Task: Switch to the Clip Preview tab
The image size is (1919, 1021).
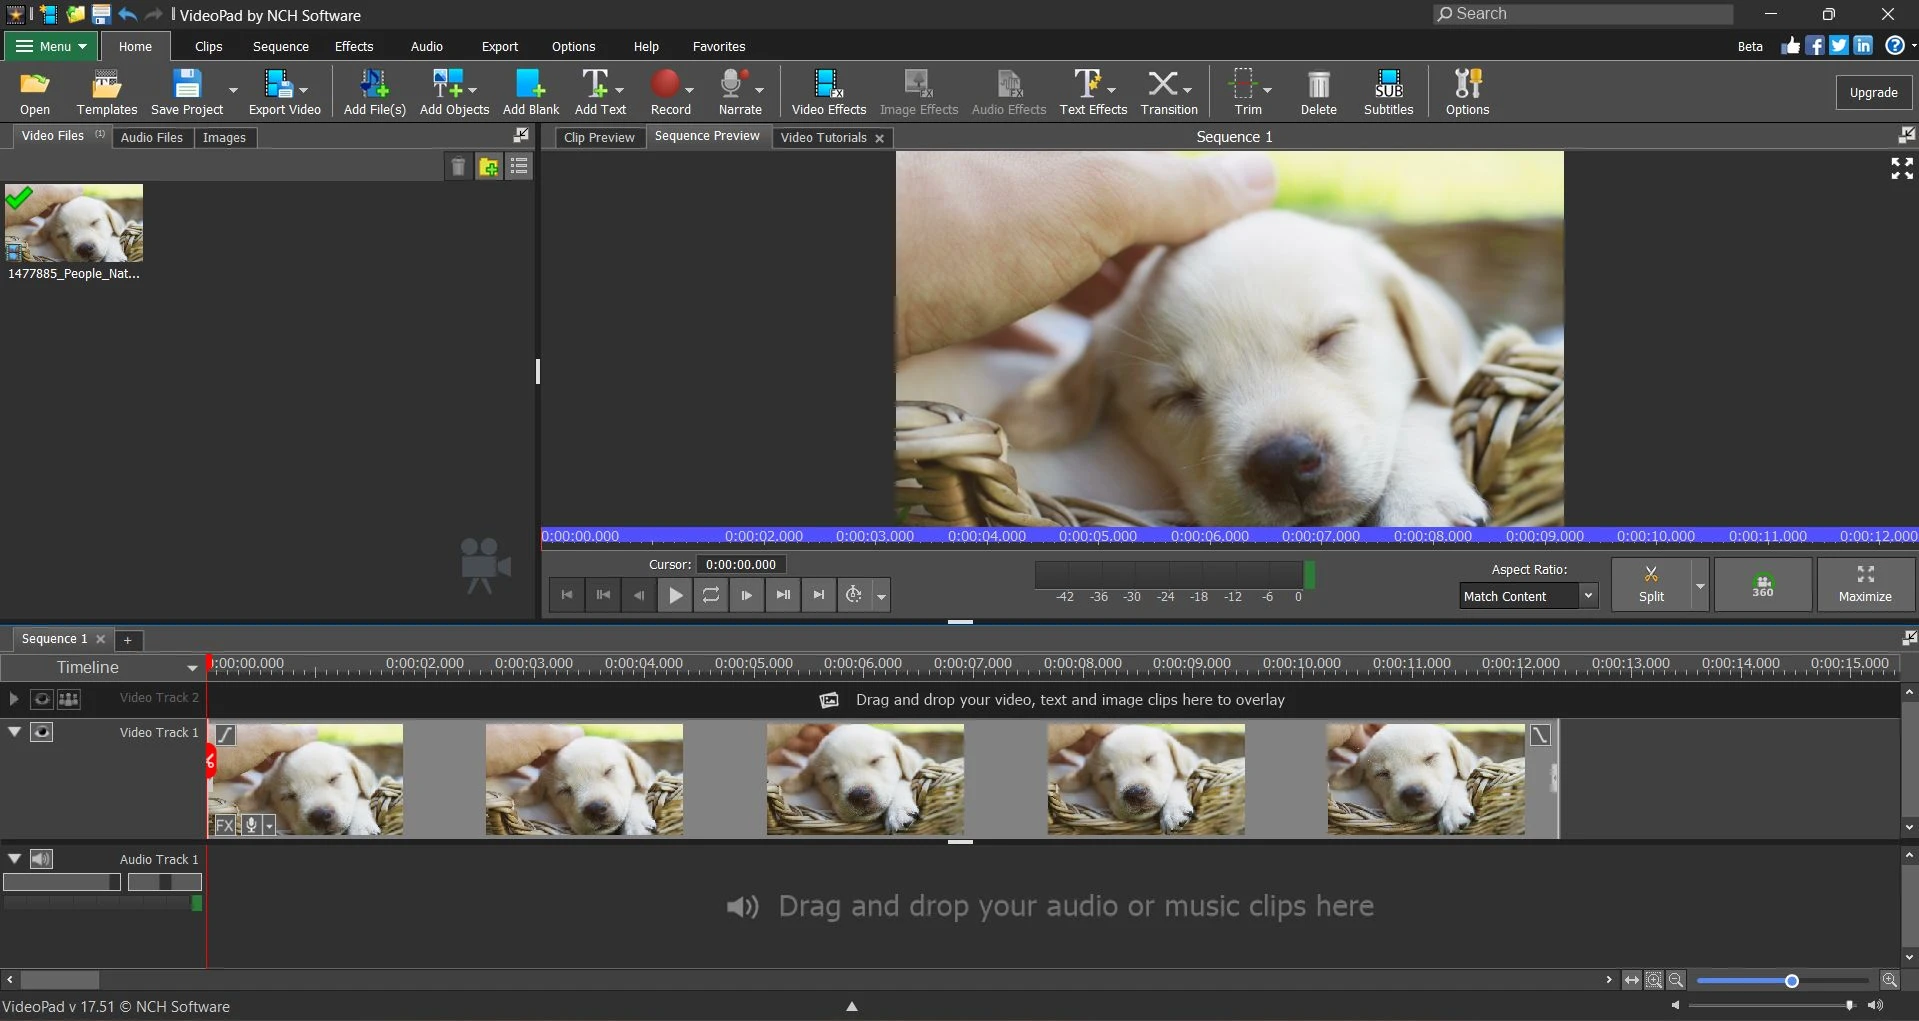Action: pyautogui.click(x=599, y=137)
